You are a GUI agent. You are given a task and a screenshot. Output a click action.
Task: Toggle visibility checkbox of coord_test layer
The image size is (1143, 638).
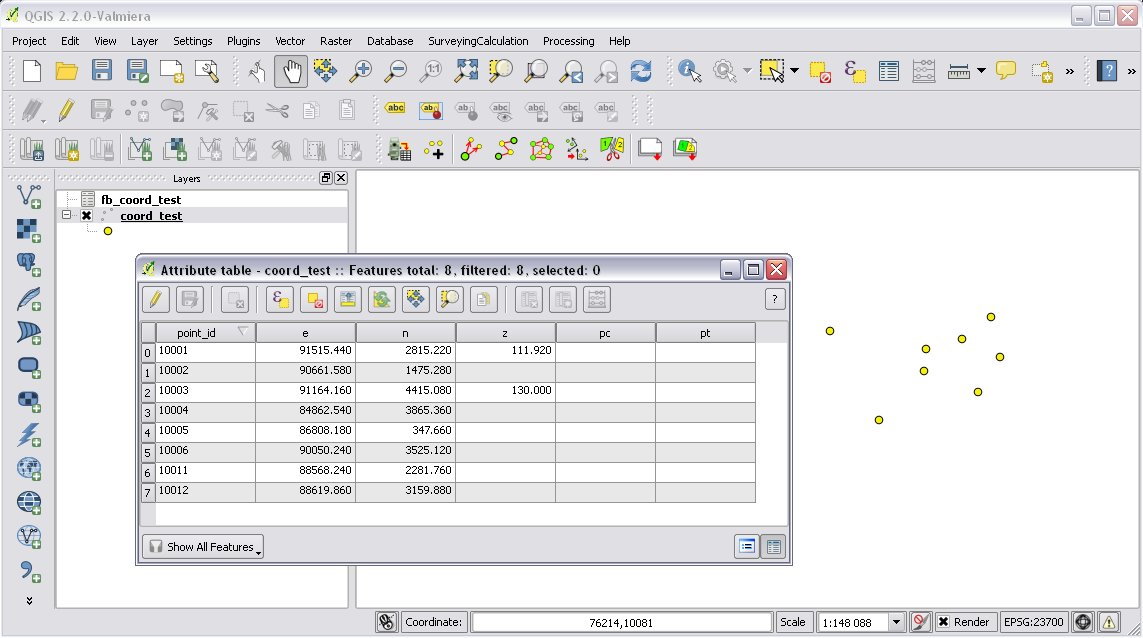coord(87,216)
